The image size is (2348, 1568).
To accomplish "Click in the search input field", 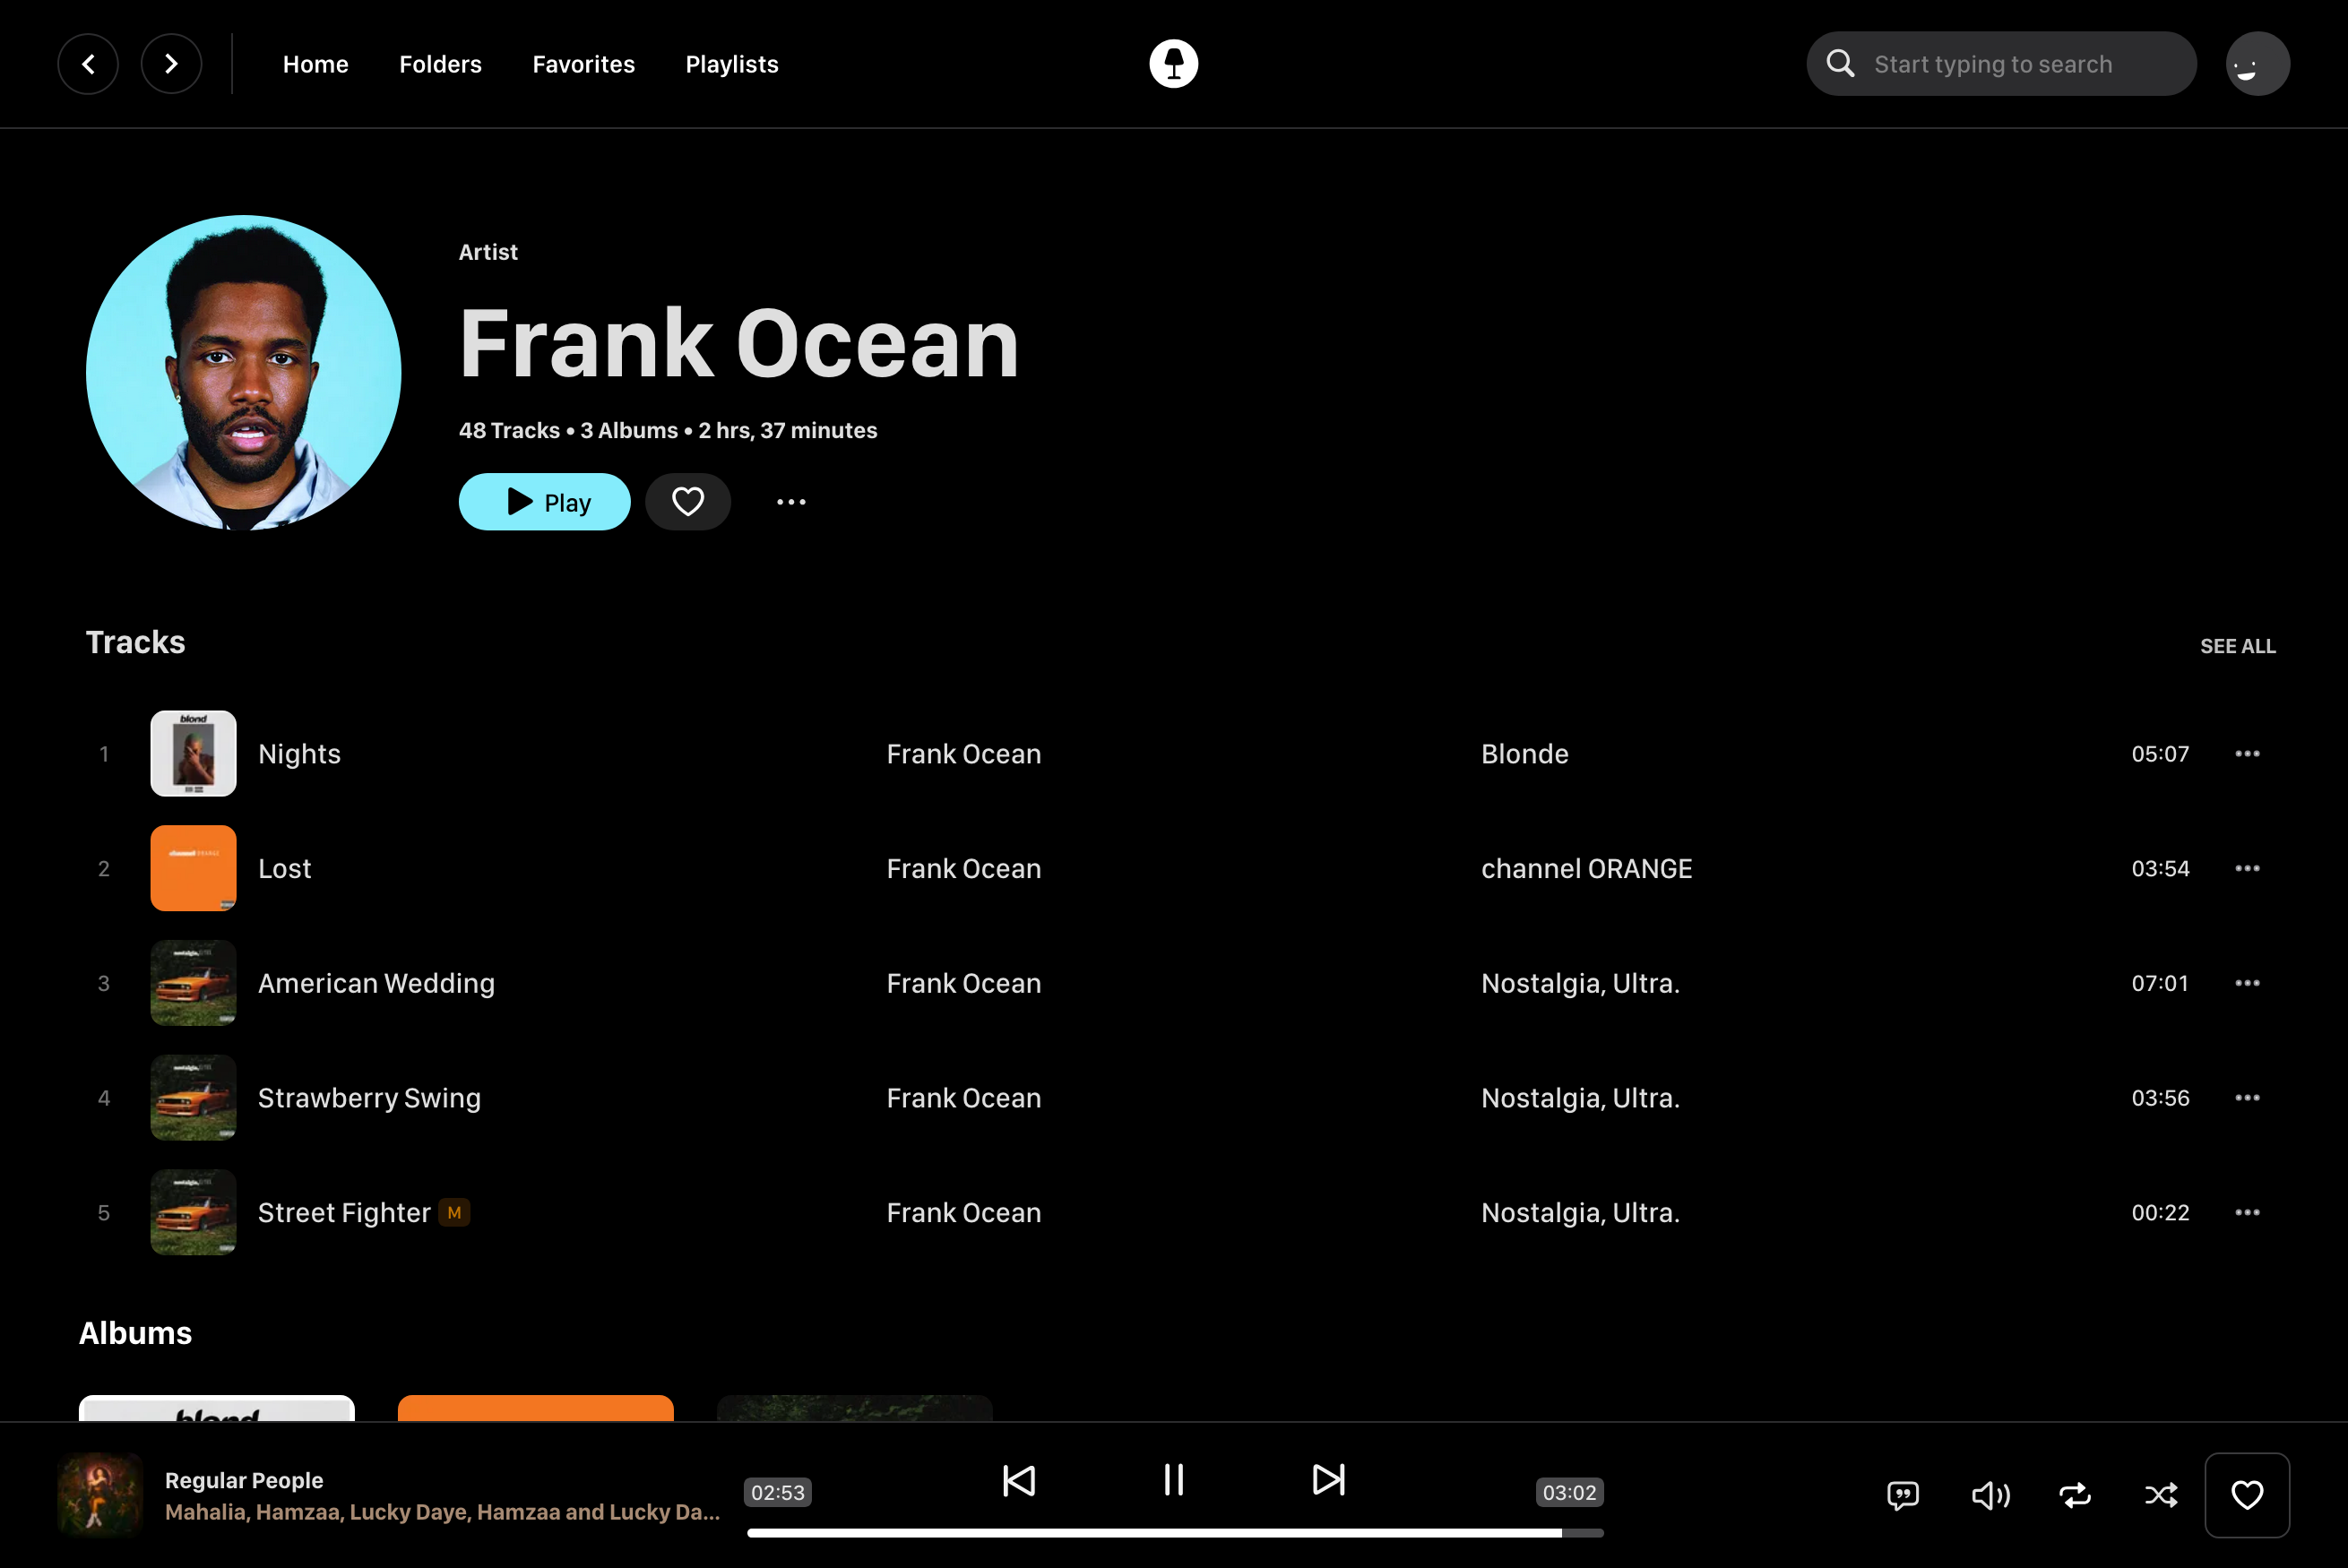I will (2001, 64).
